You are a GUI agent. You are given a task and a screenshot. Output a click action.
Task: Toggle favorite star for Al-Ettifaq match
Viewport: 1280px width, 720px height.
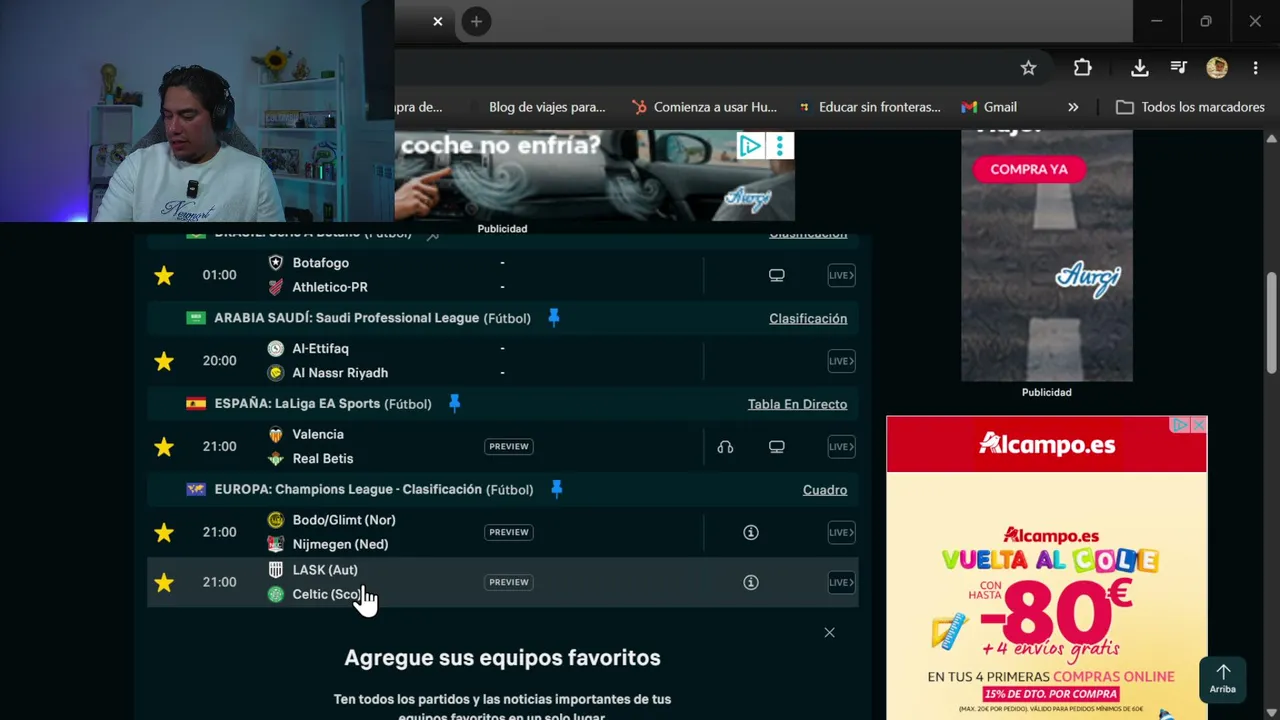pos(164,361)
